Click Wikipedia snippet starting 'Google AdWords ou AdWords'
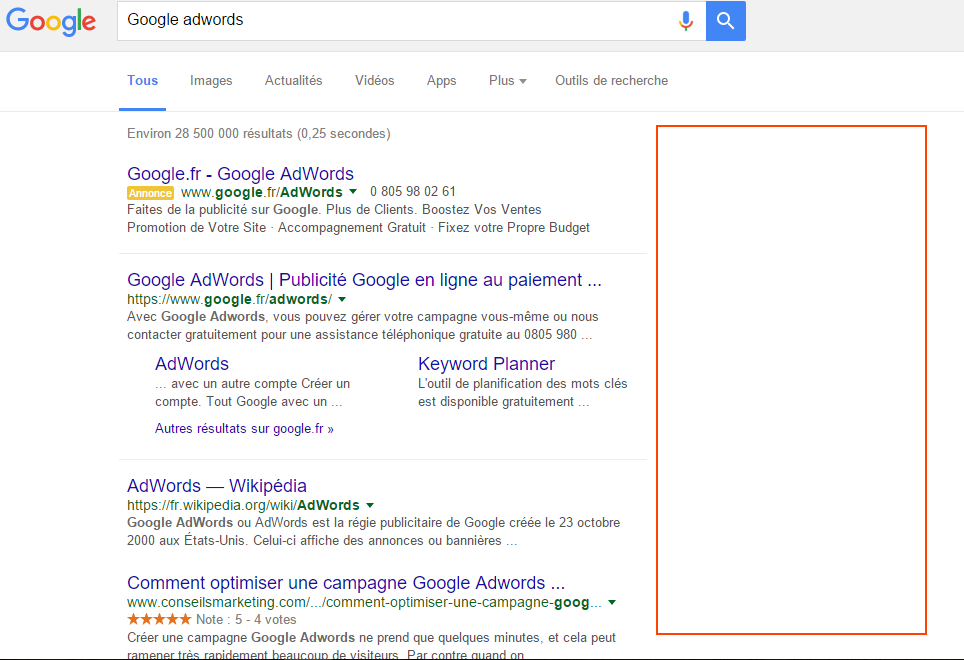This screenshot has width=964, height=660. click(x=374, y=532)
